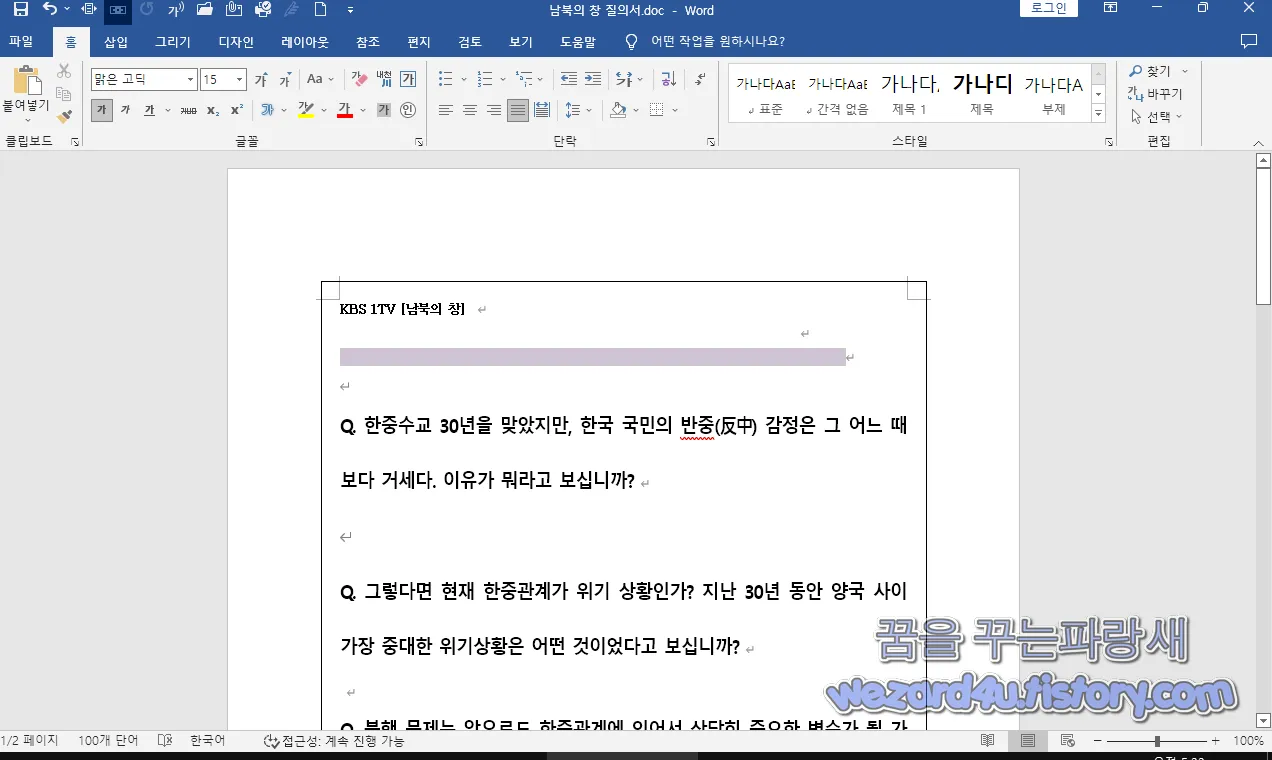This screenshot has width=1272, height=760.
Task: Apply the 제목 1 style
Action: point(909,92)
